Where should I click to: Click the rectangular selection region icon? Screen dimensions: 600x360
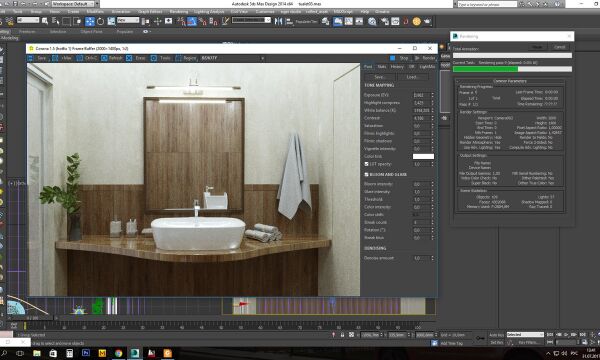click(66, 21)
